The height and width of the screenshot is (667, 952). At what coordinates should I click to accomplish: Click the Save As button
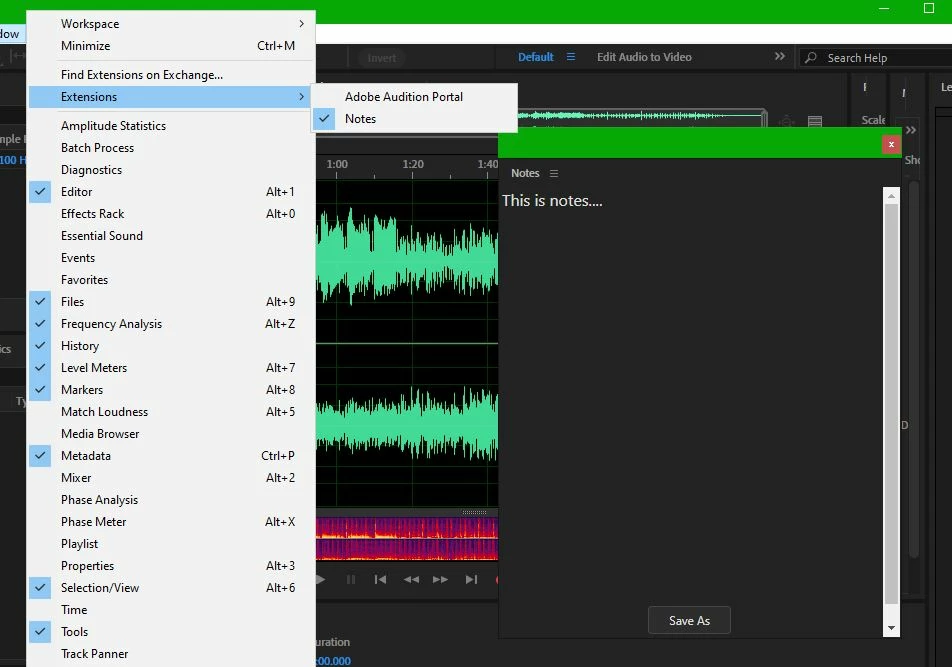point(689,620)
